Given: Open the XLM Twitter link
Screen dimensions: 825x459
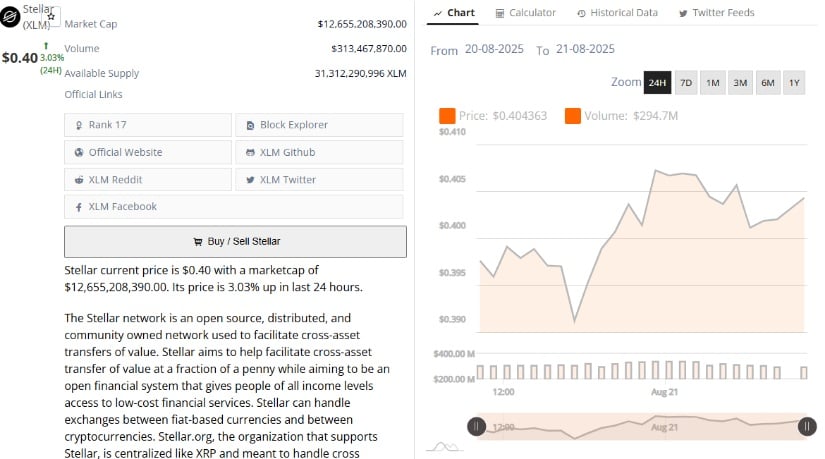Looking at the screenshot, I should 319,179.
